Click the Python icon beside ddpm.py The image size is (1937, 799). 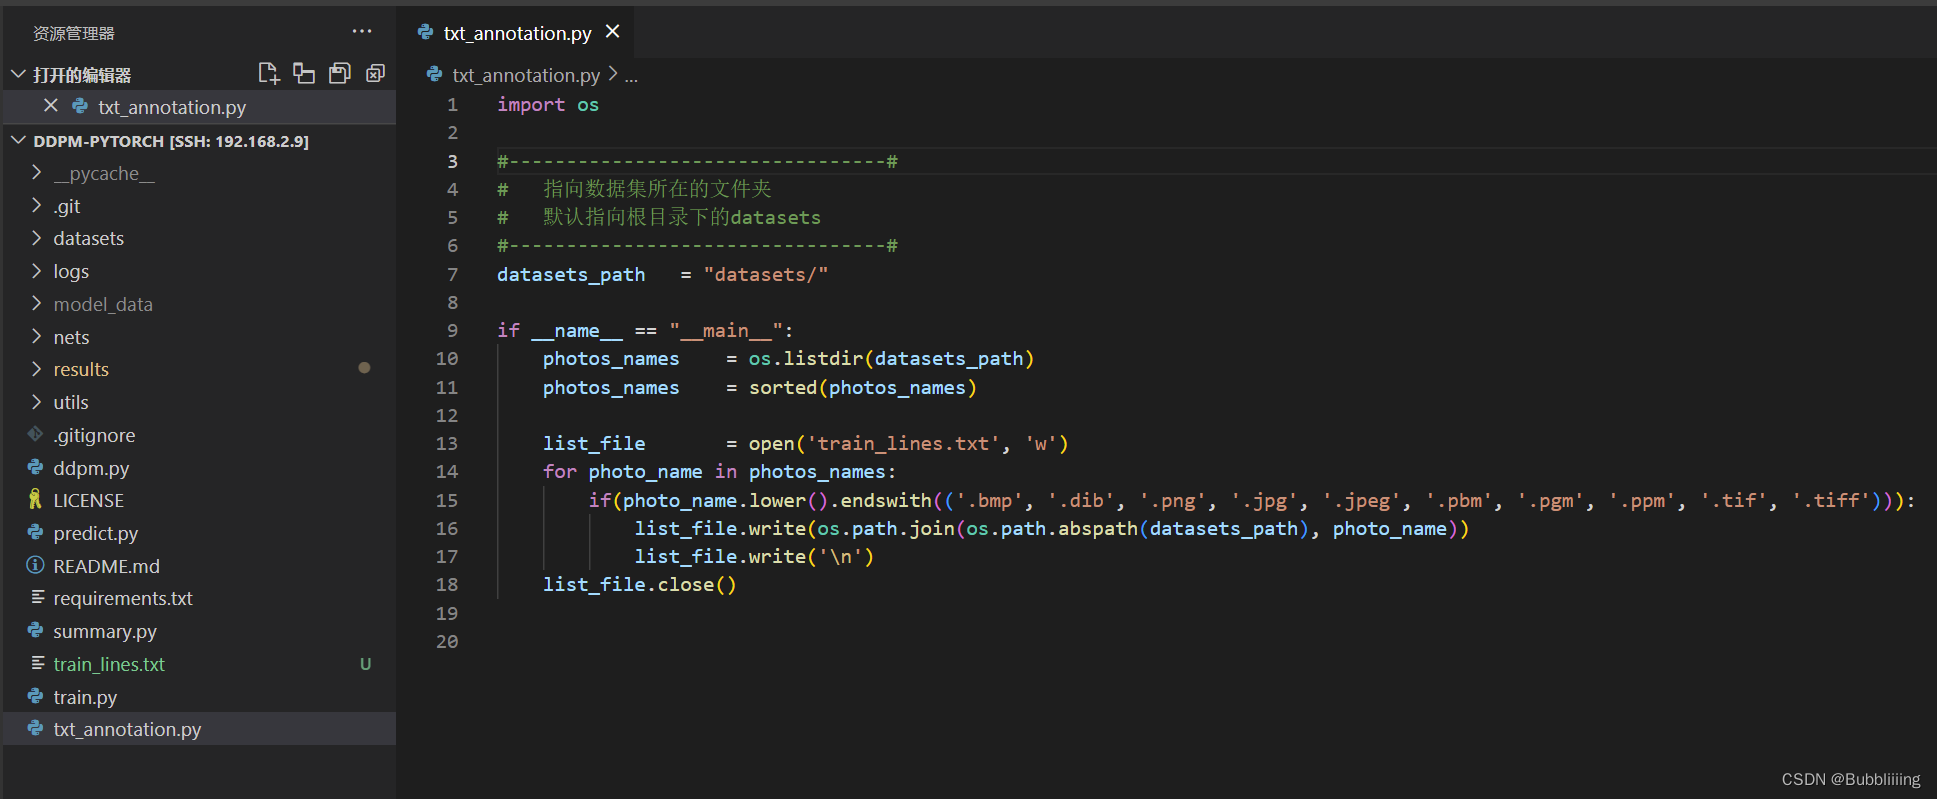coord(36,467)
